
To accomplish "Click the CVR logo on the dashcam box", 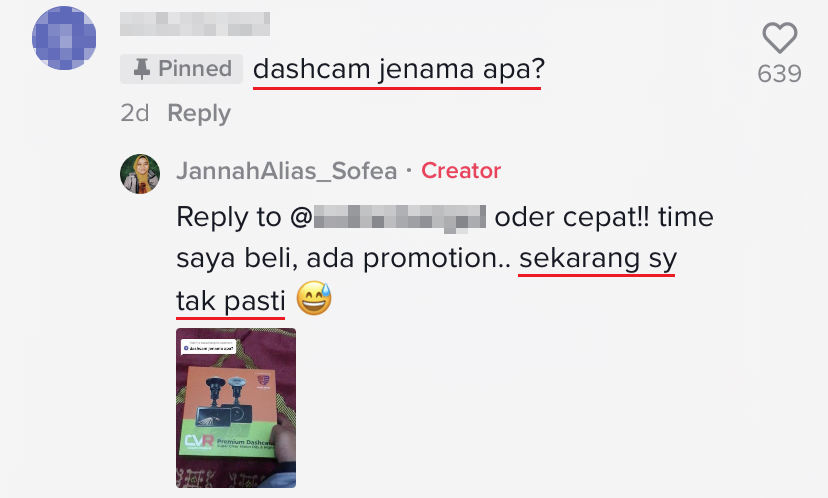I will 199,440.
